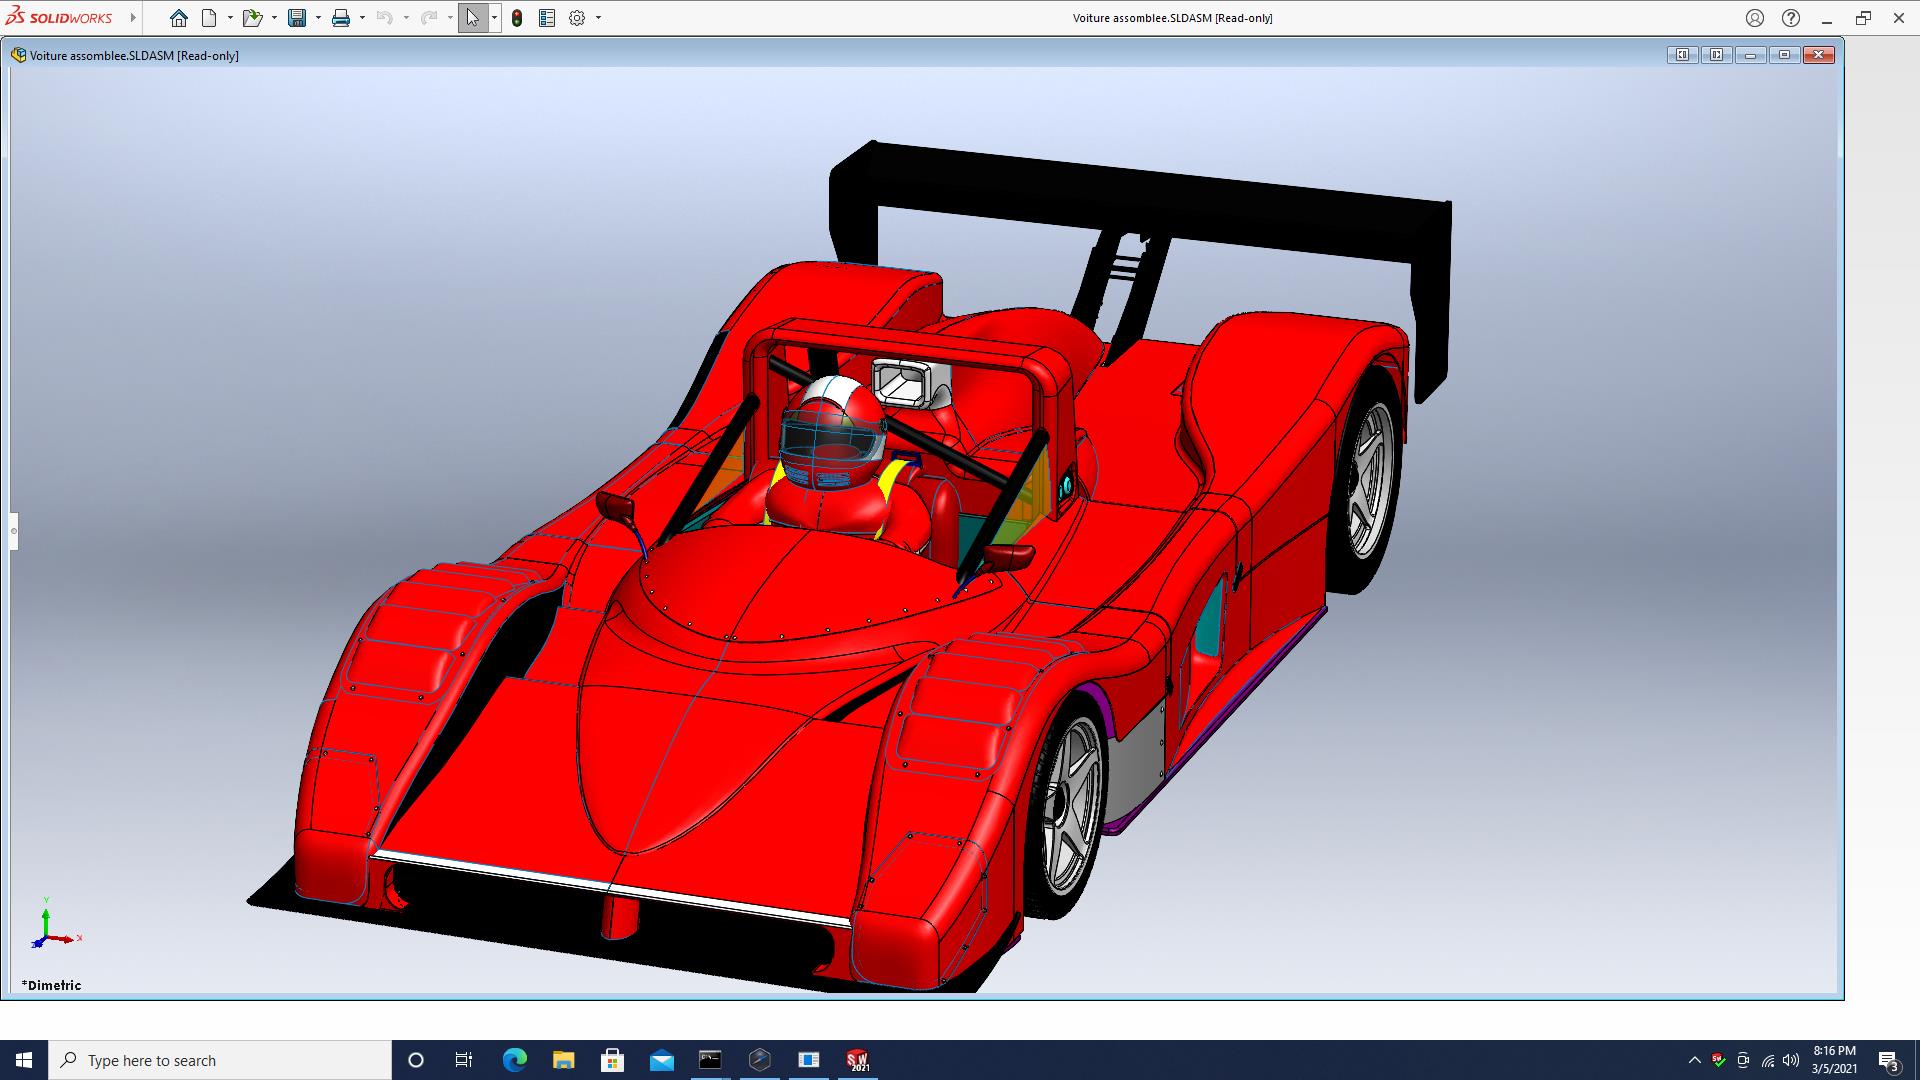The image size is (1920, 1080).
Task: Click the Home welcome icon
Action: coord(178,18)
